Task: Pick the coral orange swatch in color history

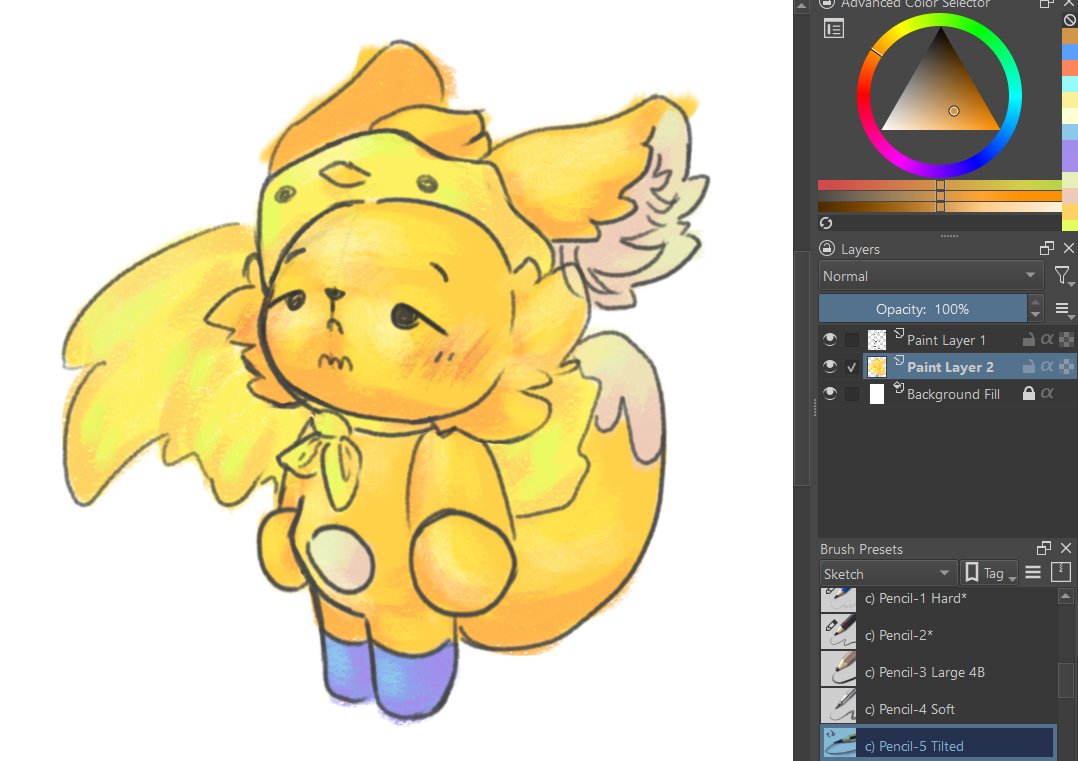Action: pos(1070,68)
